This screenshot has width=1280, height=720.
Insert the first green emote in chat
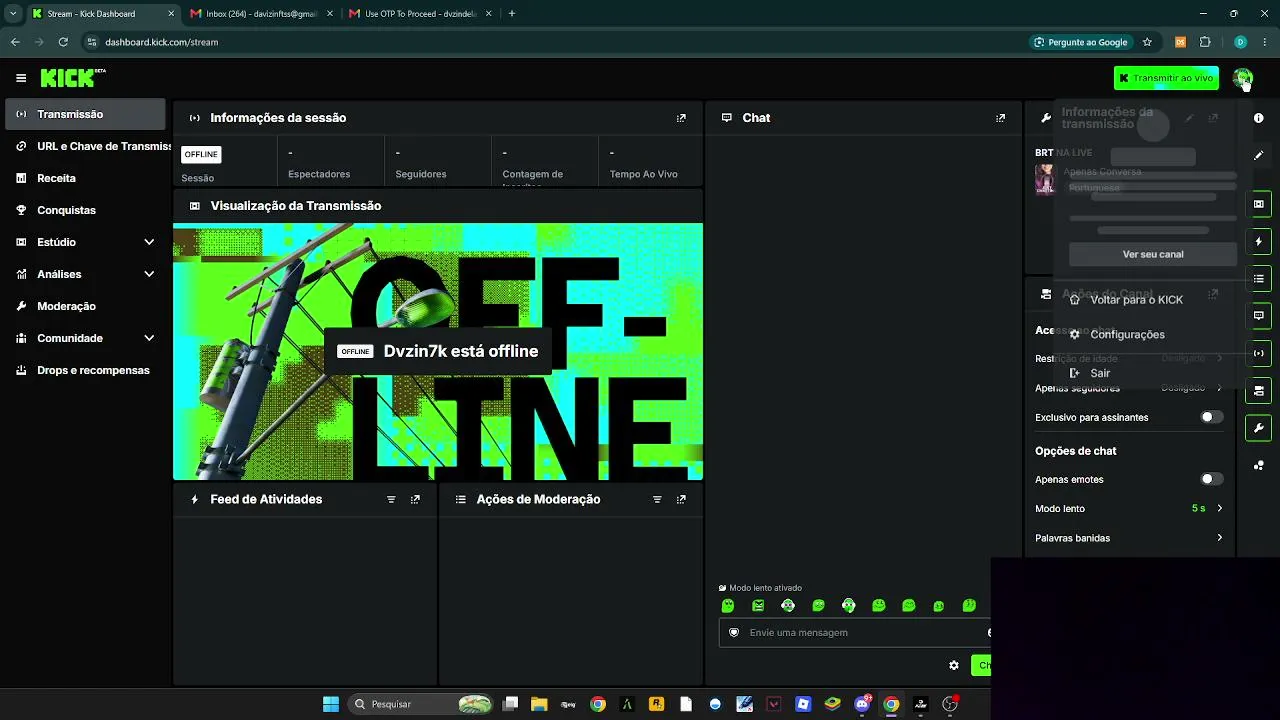728,606
